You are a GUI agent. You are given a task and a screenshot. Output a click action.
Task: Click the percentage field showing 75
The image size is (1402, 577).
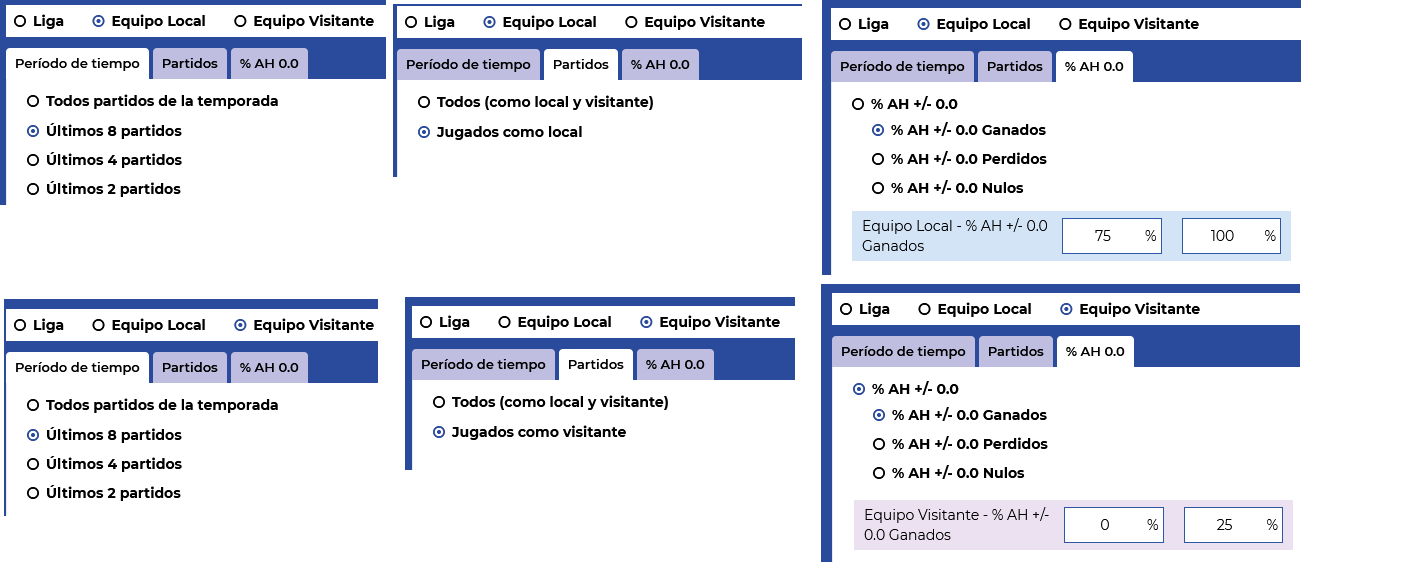1112,236
